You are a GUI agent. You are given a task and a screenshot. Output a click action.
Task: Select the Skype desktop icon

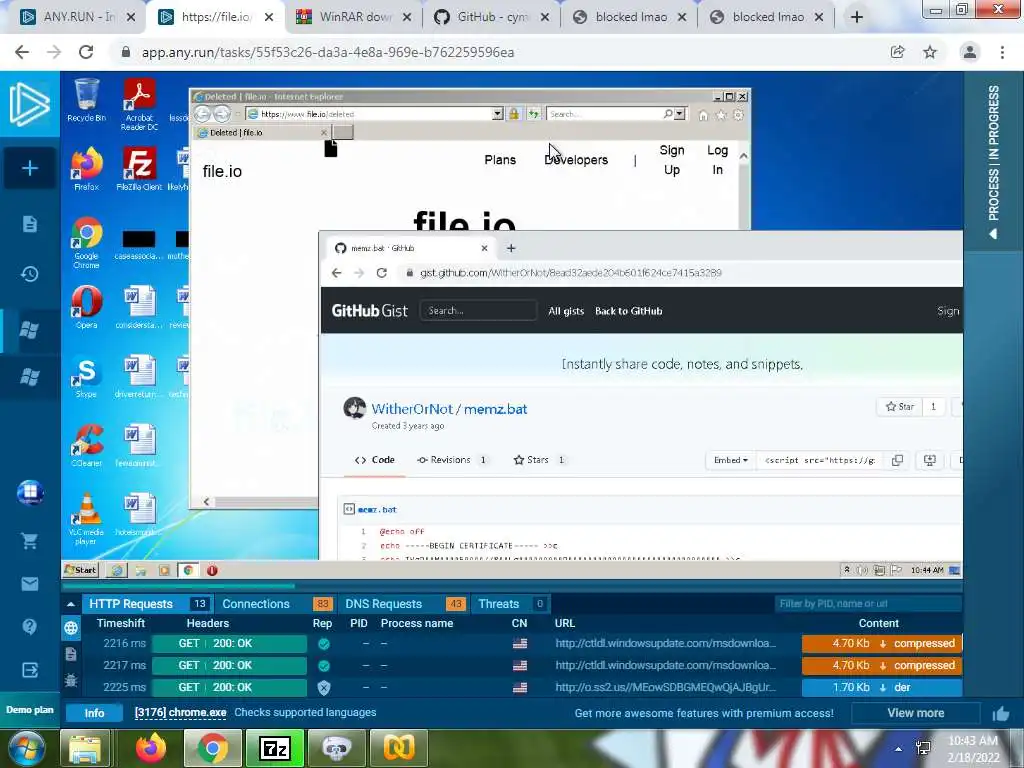[x=86, y=377]
